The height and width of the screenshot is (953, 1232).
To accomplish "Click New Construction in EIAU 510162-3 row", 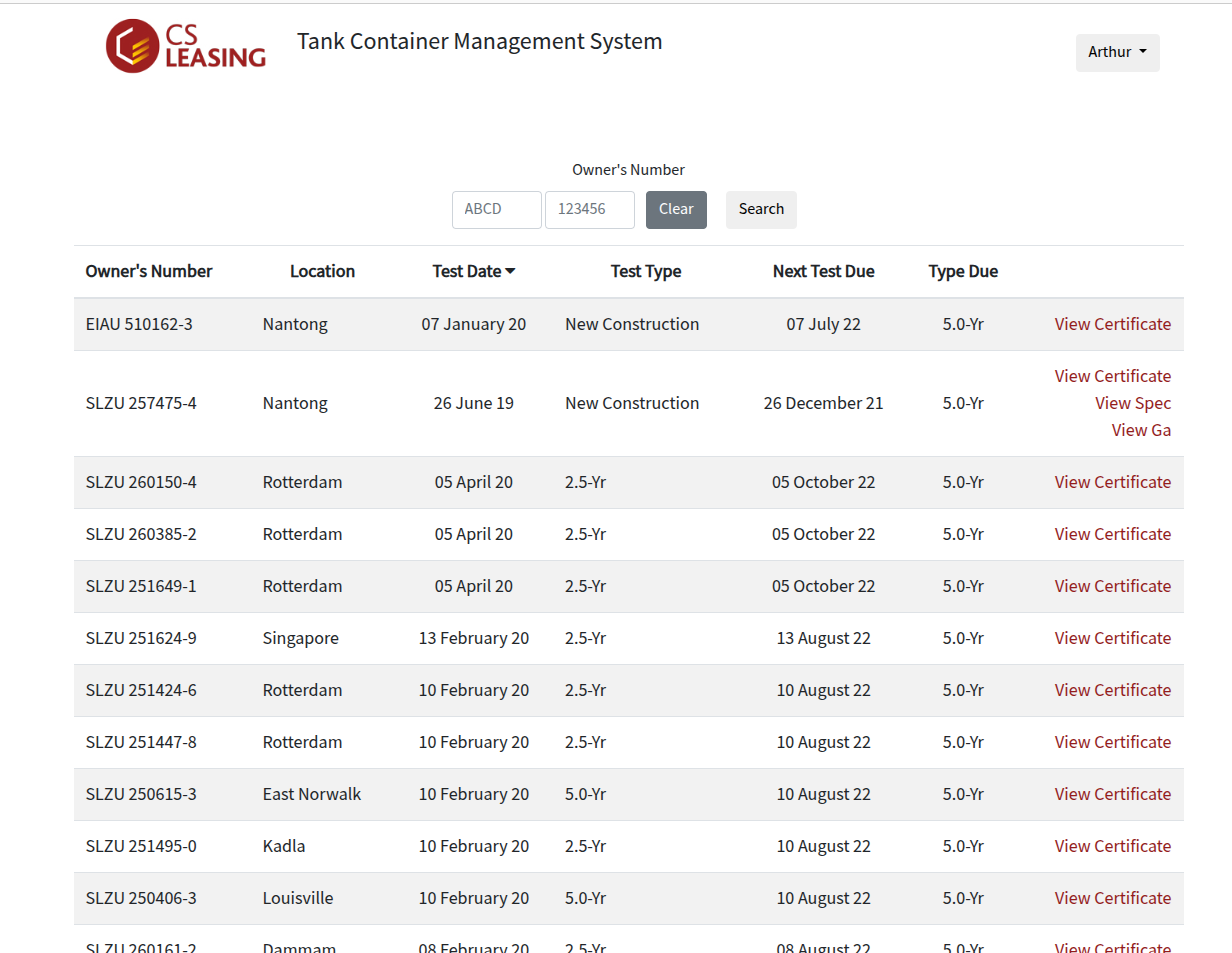I will 632,324.
